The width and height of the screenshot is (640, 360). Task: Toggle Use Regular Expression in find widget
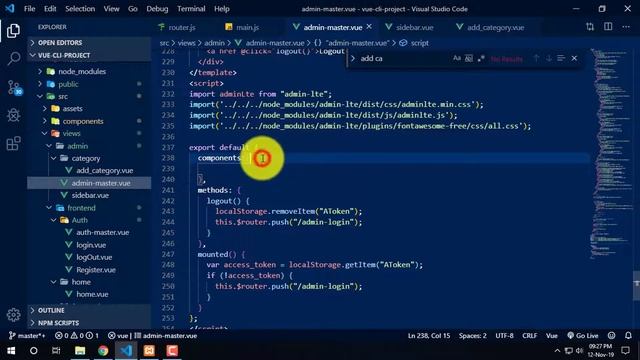tap(481, 58)
